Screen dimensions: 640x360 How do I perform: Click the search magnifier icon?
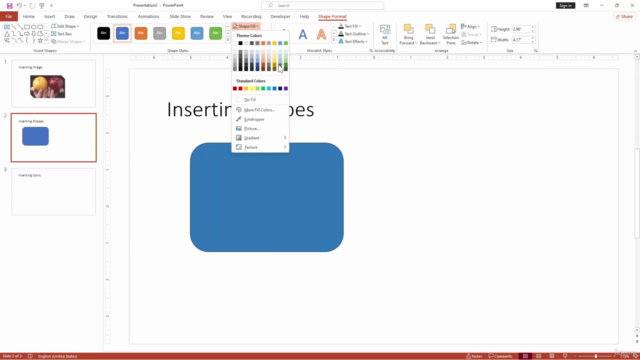click(270, 6)
